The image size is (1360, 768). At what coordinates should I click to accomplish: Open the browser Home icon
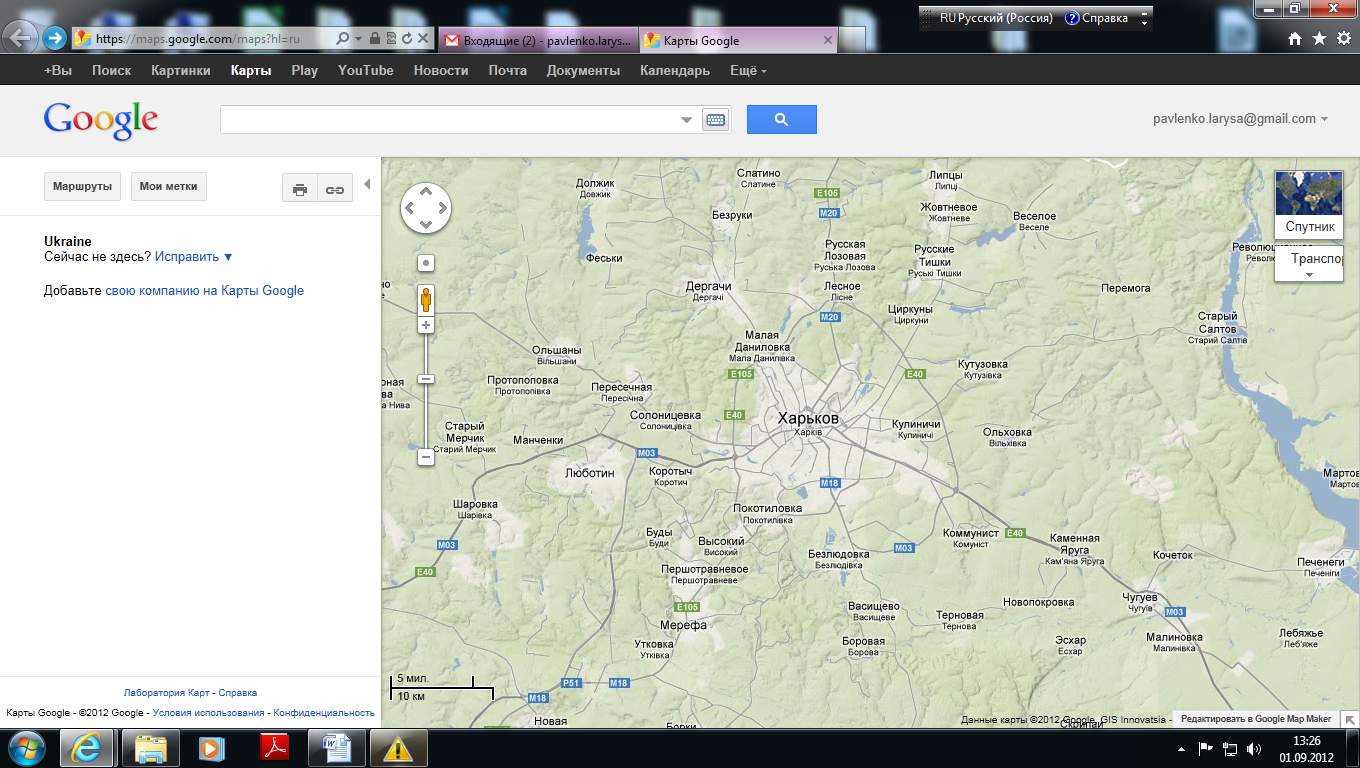1295,39
